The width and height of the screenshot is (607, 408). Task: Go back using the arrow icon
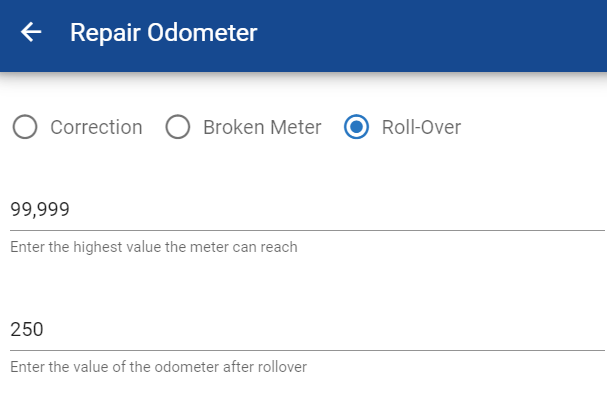(x=31, y=33)
